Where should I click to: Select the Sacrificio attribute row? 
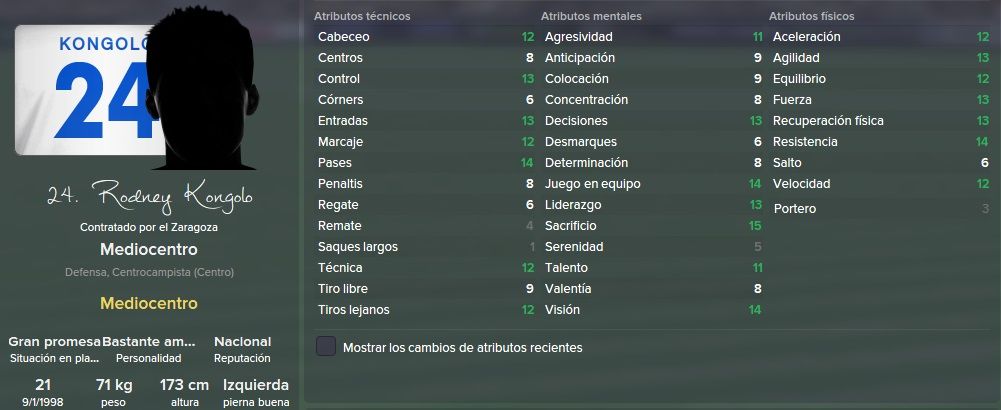pyautogui.click(x=652, y=226)
